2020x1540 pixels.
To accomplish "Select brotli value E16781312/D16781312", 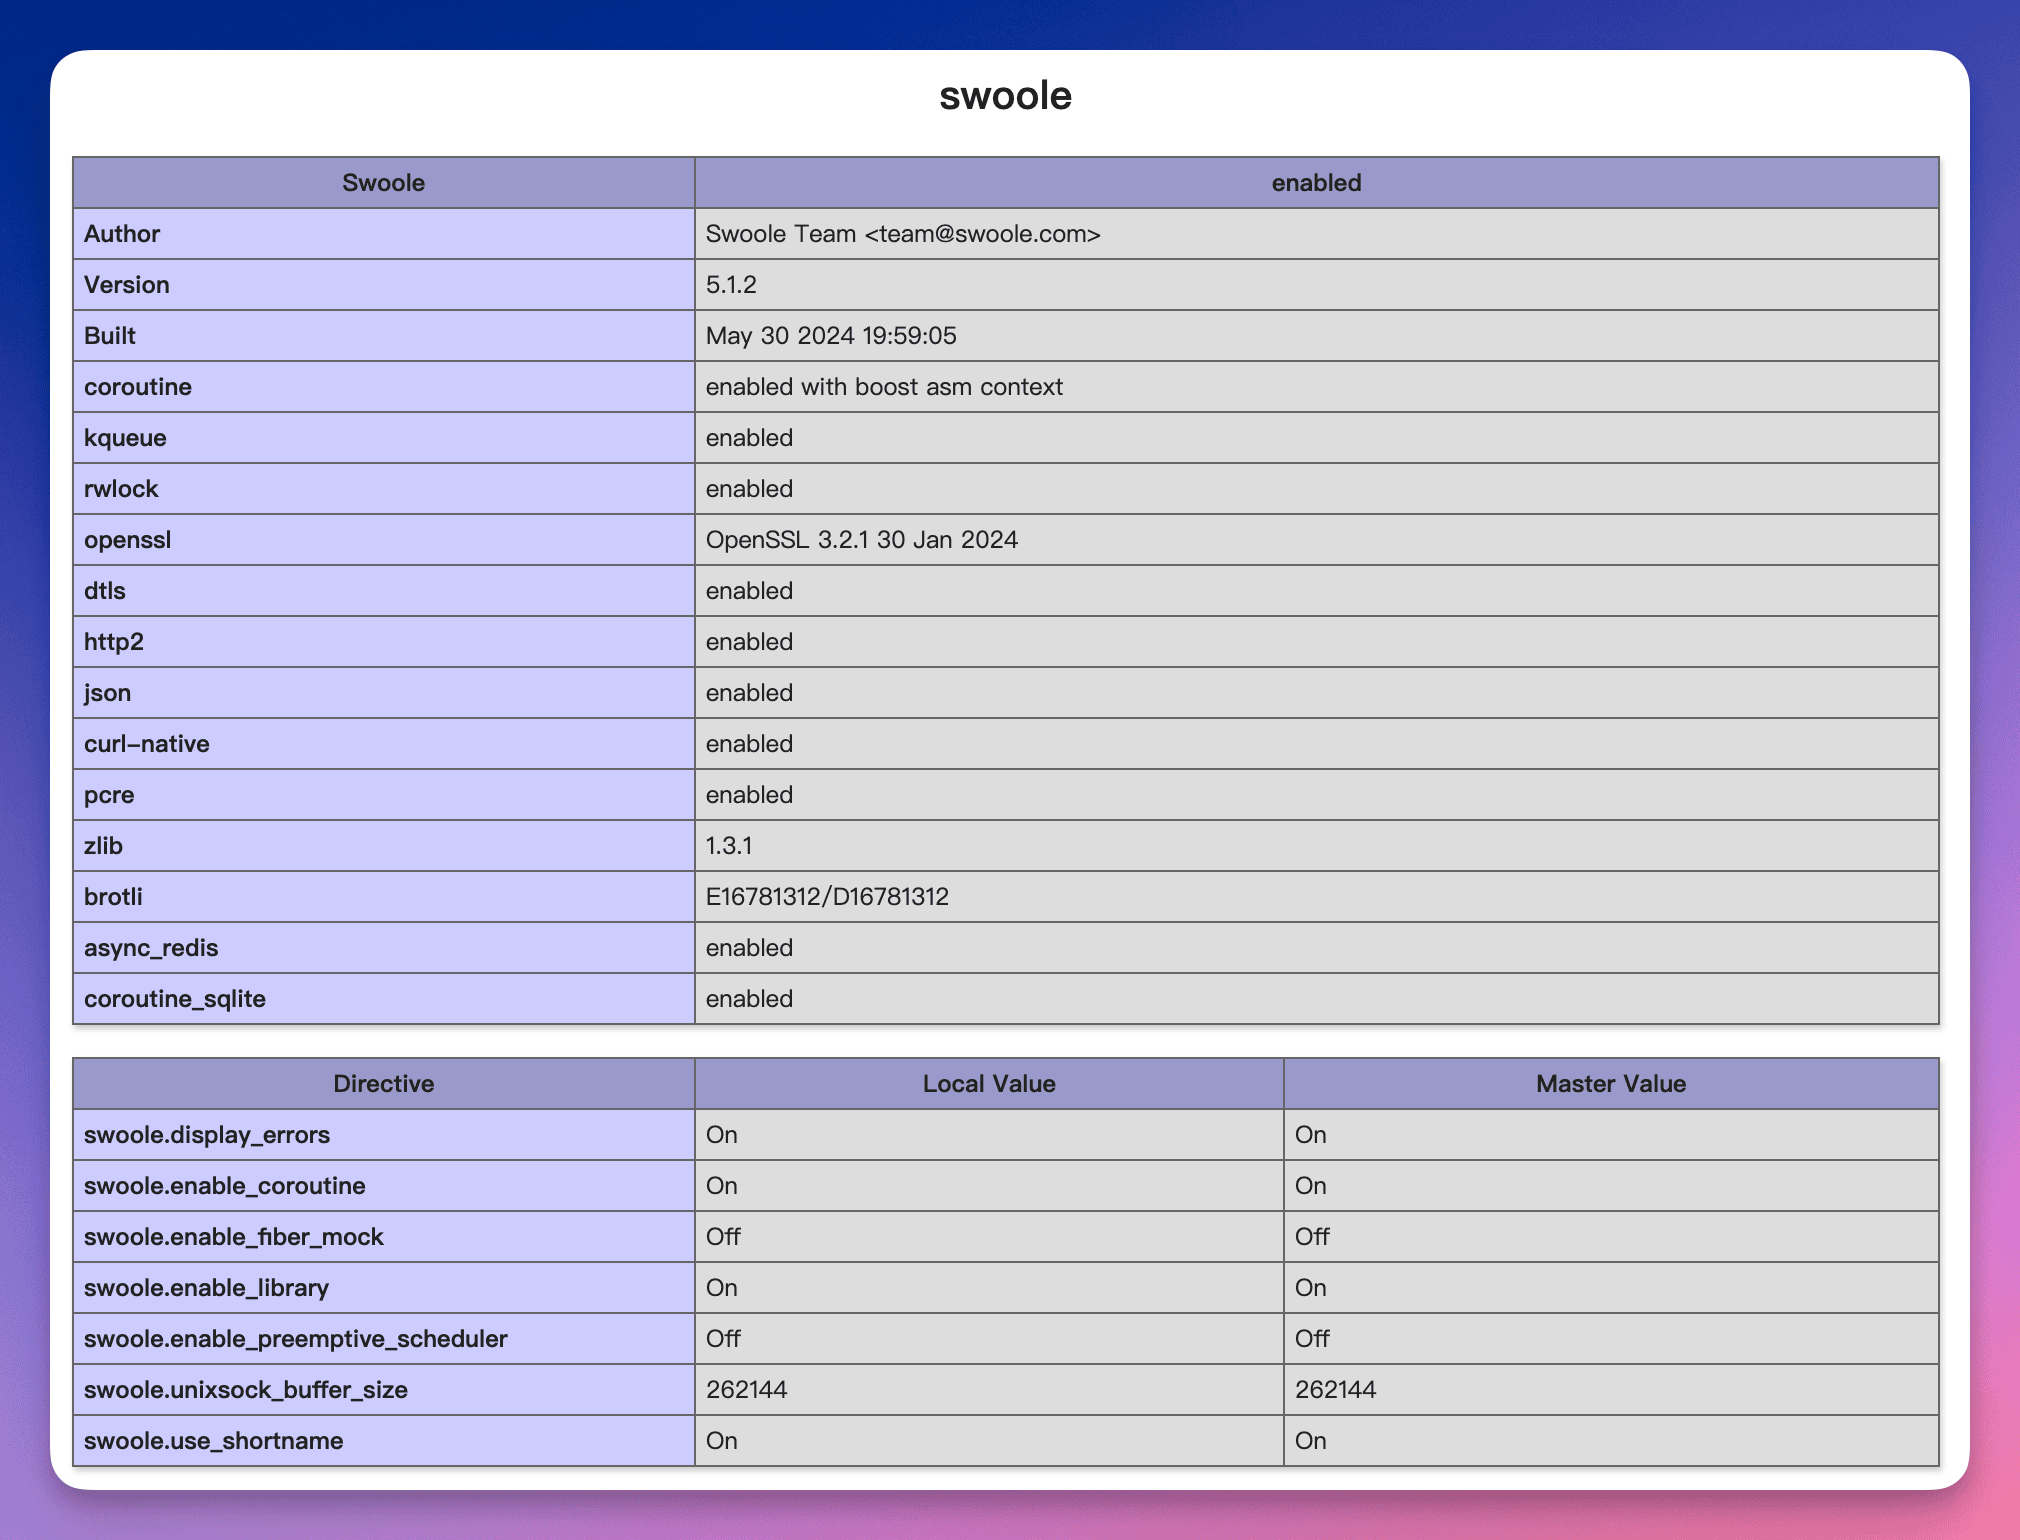I will pyautogui.click(x=827, y=897).
